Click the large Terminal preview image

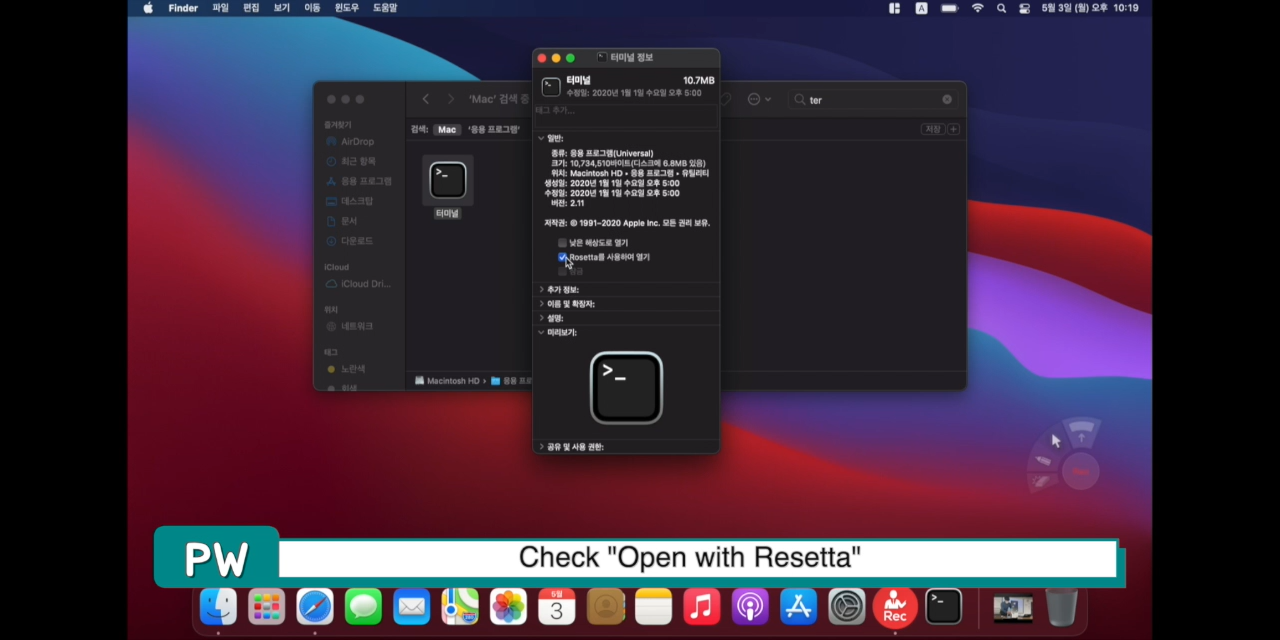(626, 388)
